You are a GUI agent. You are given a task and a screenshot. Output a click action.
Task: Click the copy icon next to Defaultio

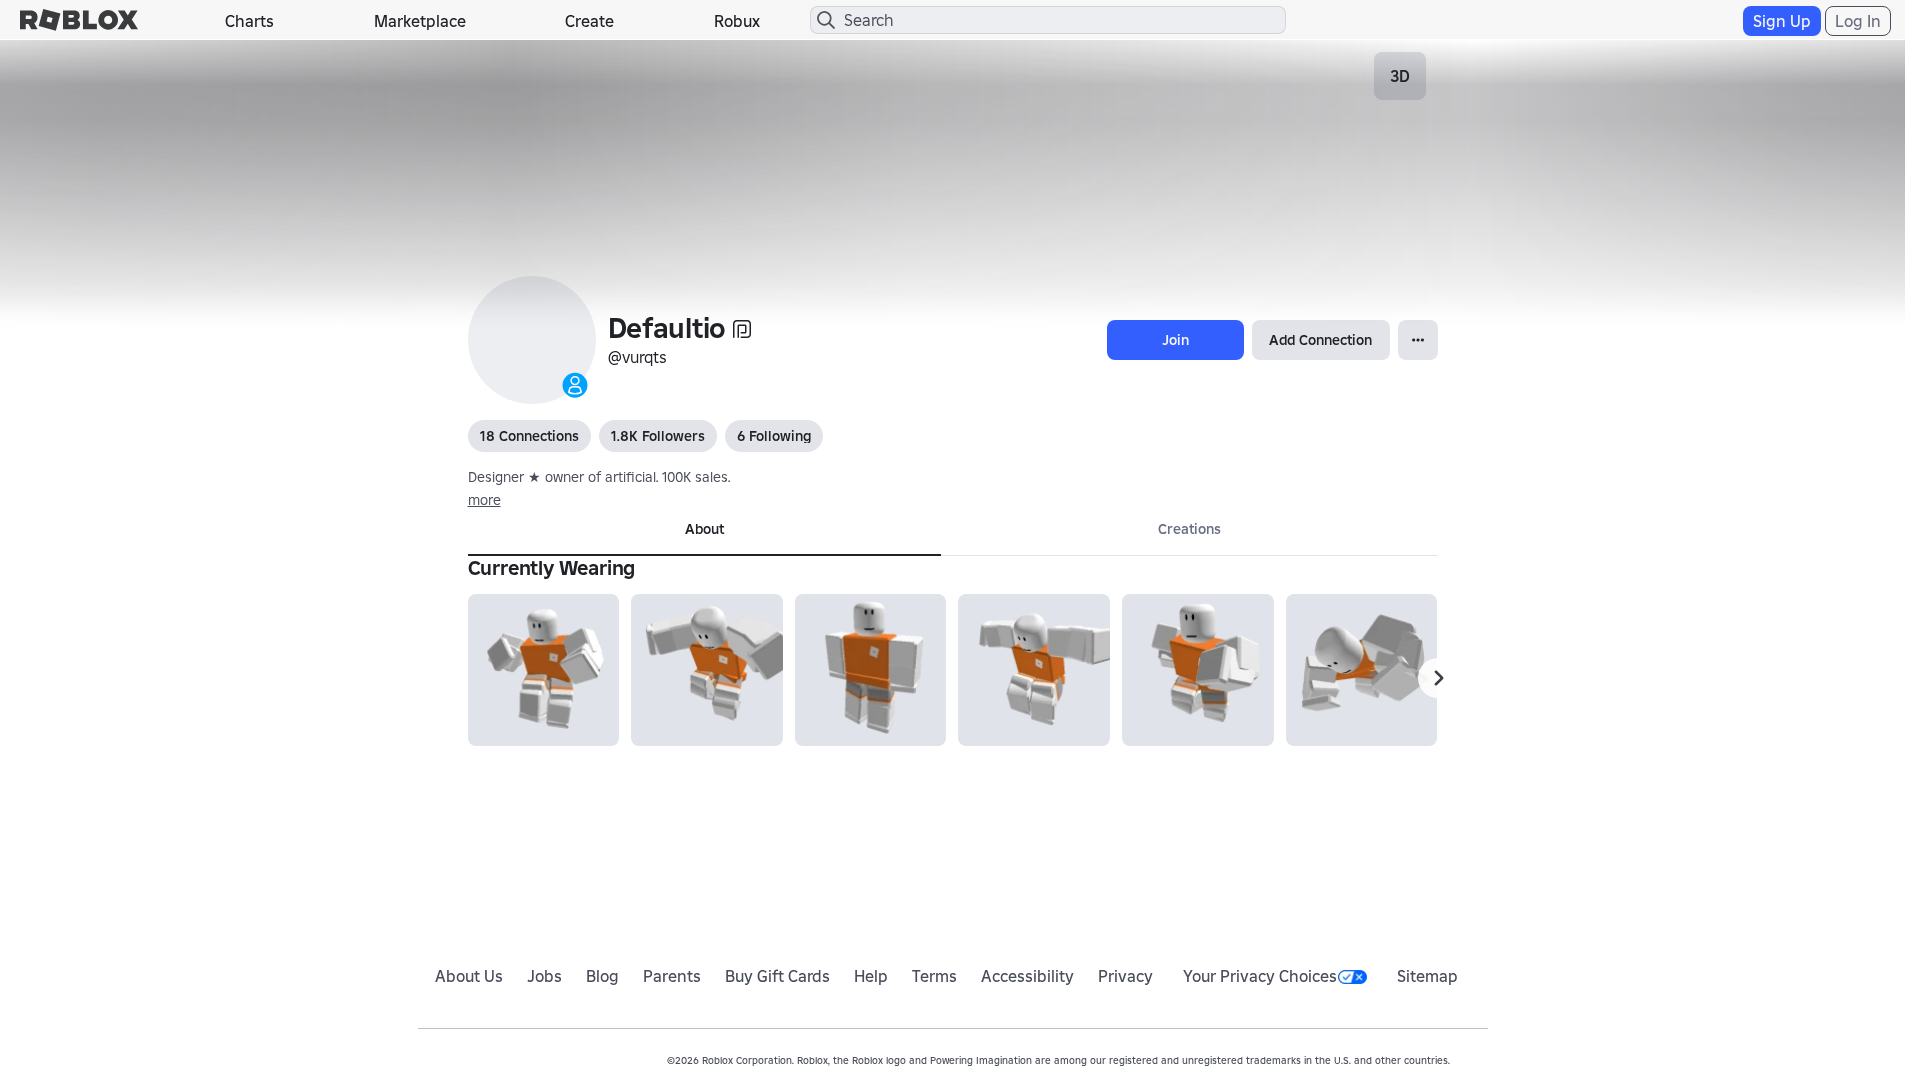pos(742,329)
